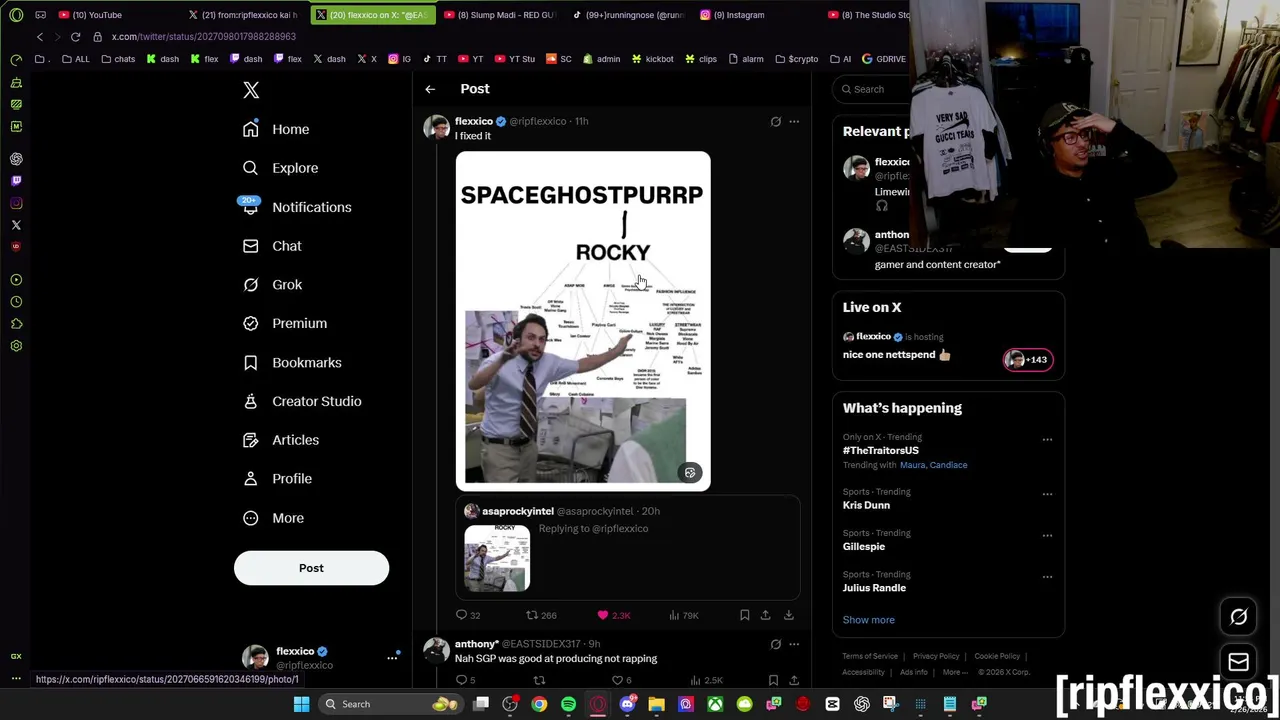This screenshot has height=720, width=1280.
Task: Open the IG bookmark in bookmarks bar
Action: click(x=399, y=59)
